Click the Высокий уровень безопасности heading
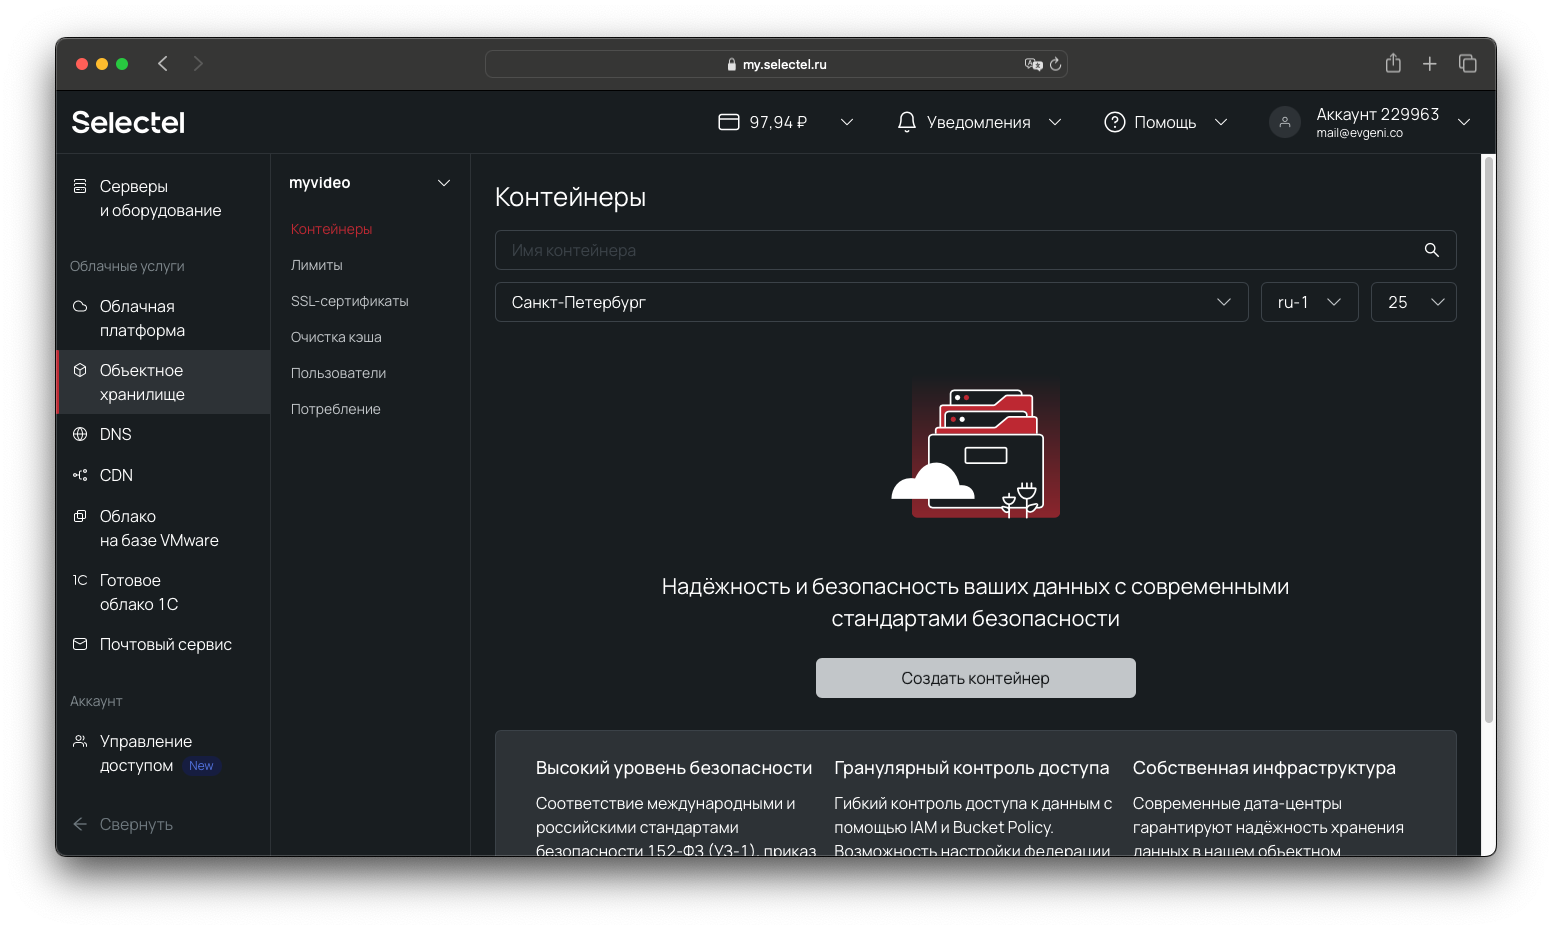Screen dimensions: 1552x930 coord(674,768)
